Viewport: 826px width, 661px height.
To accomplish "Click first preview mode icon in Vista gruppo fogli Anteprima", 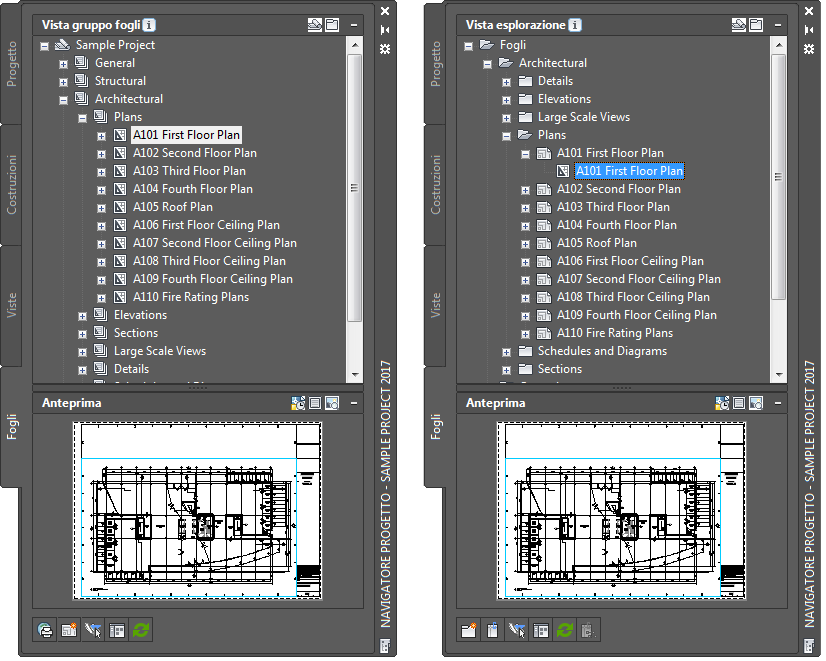I will pos(298,403).
